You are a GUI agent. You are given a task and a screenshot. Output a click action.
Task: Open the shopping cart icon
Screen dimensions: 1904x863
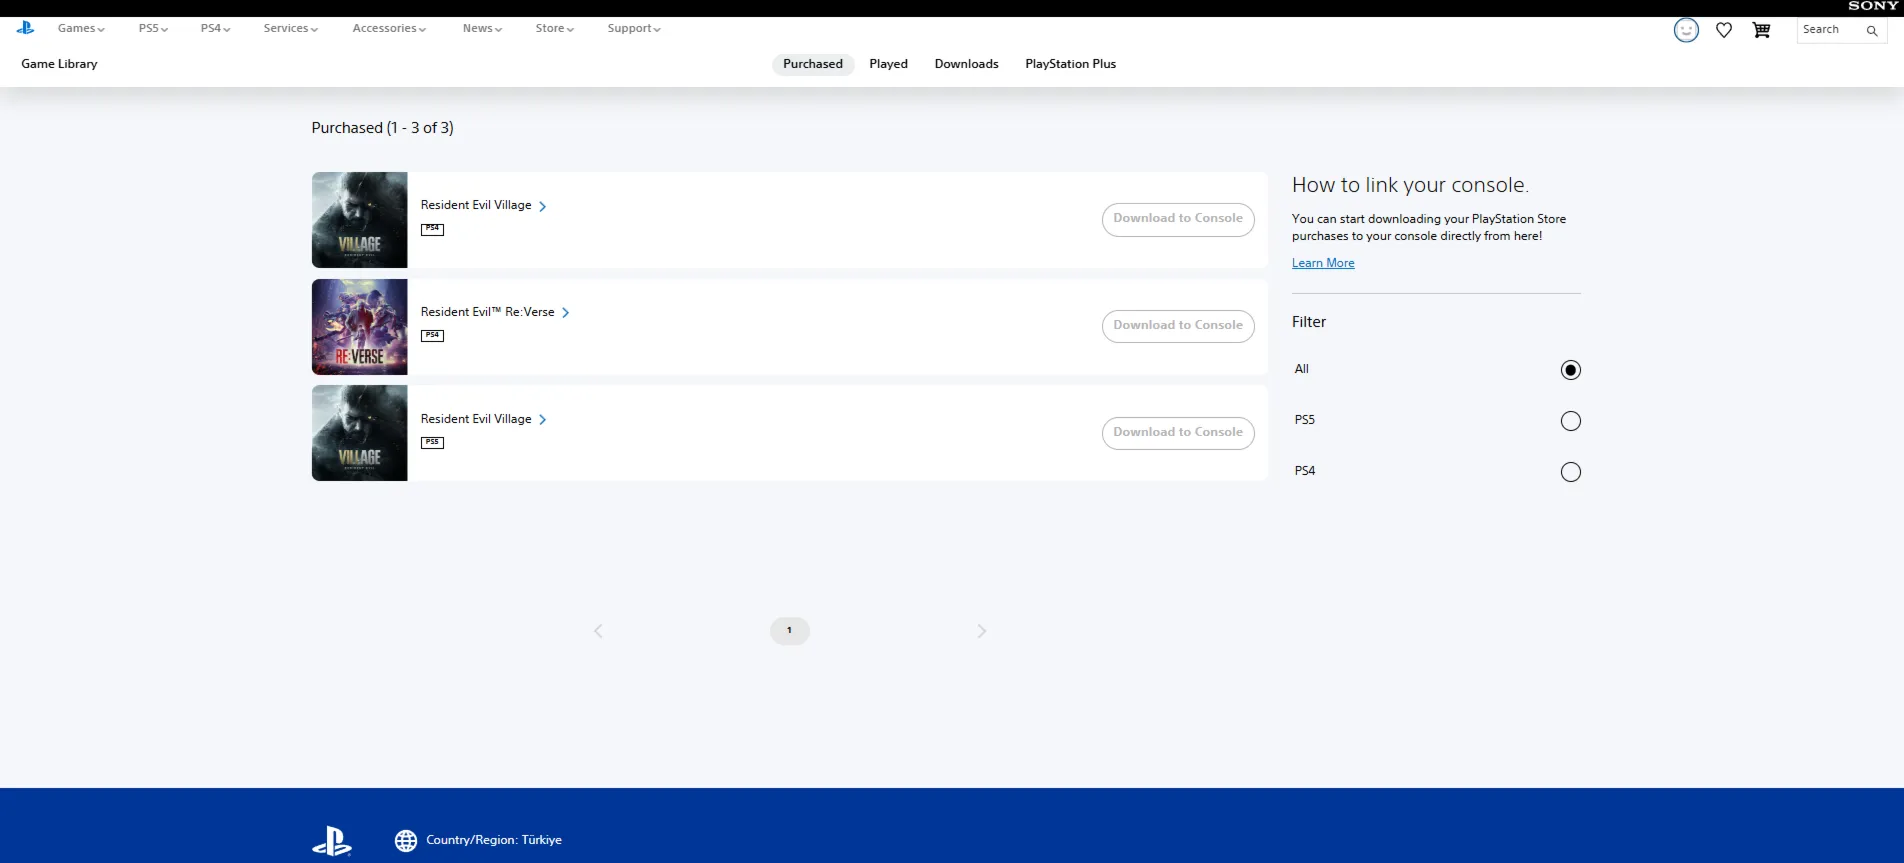pyautogui.click(x=1761, y=30)
